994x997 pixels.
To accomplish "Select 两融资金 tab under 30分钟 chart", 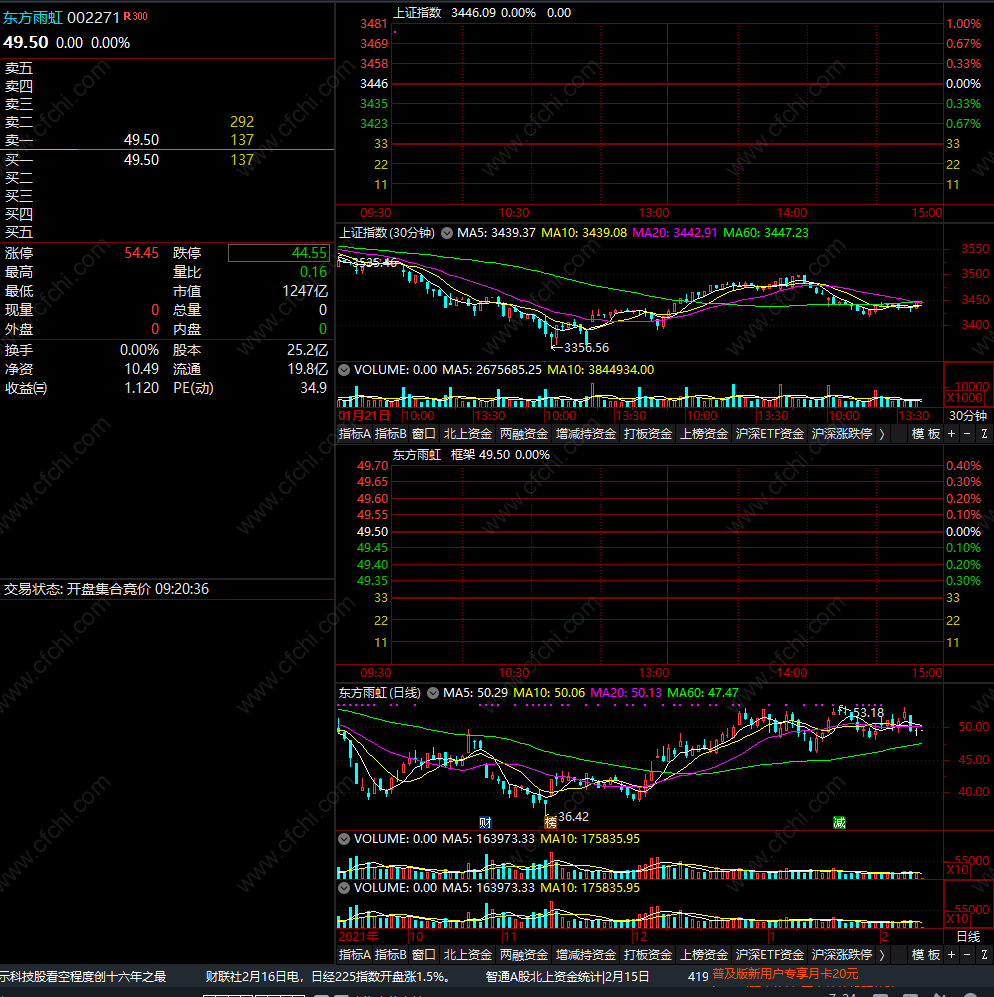I will [523, 434].
